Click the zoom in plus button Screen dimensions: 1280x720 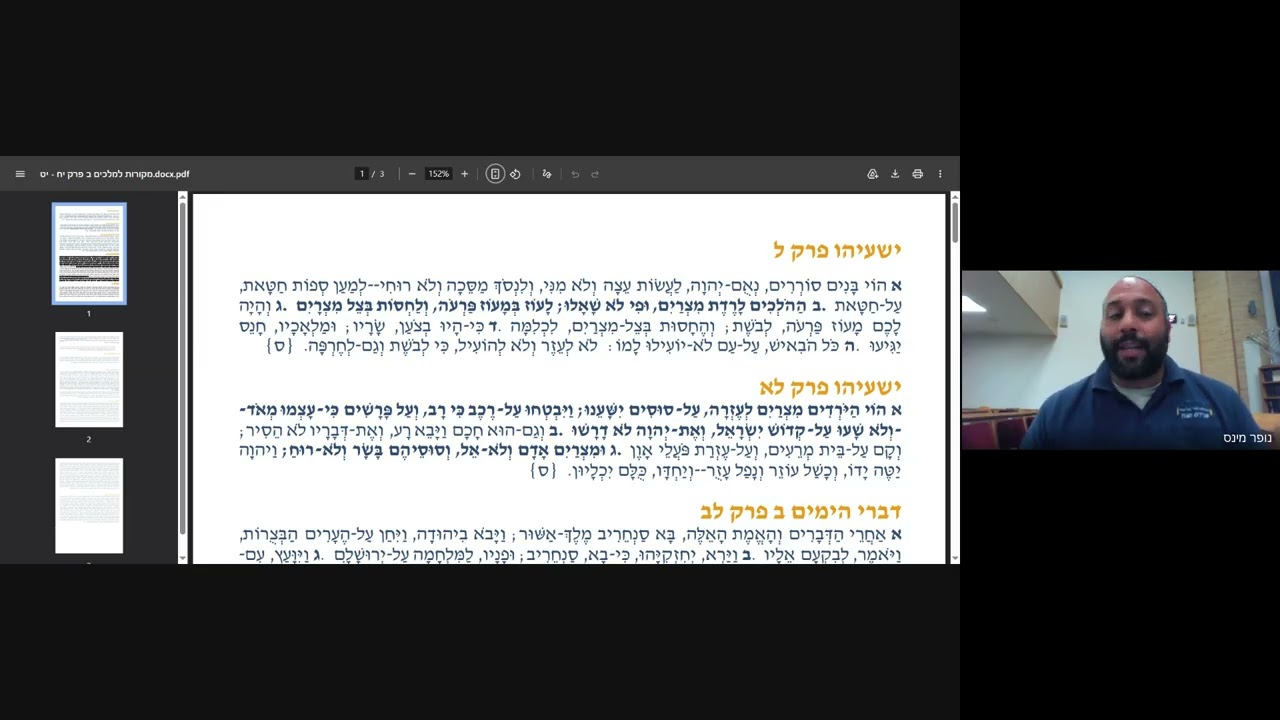464,174
